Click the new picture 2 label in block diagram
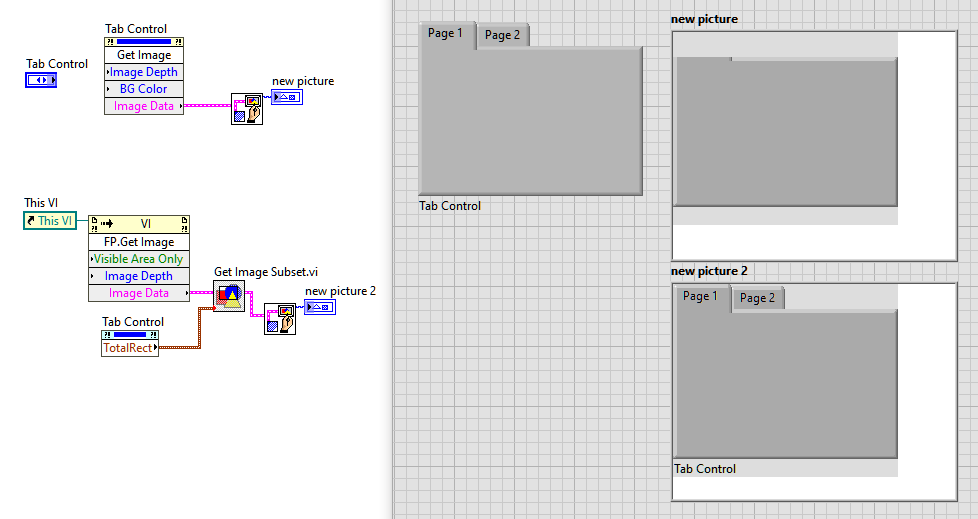This screenshot has height=519, width=978. tap(341, 291)
